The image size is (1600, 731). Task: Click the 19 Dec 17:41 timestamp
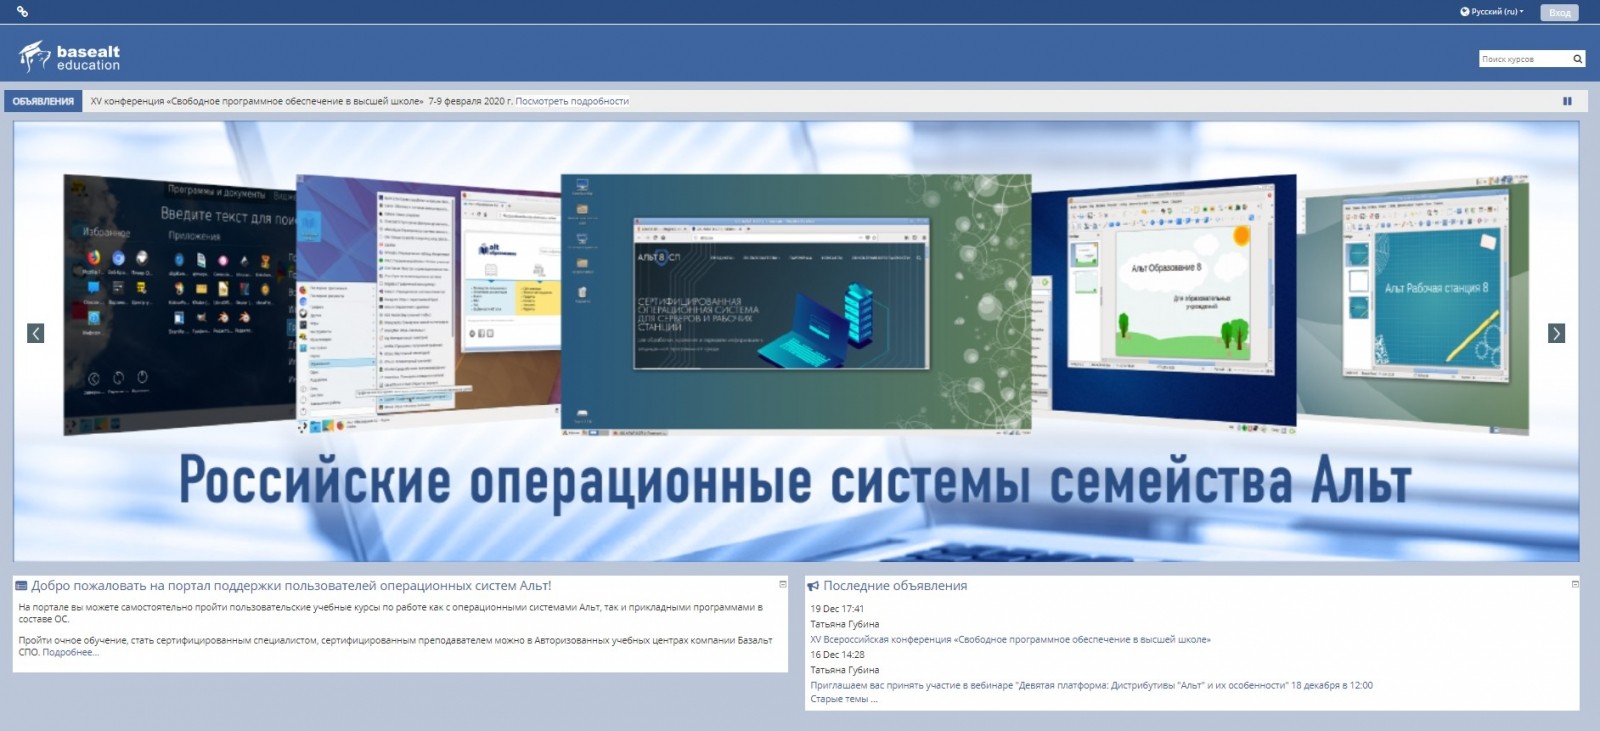tap(837, 608)
